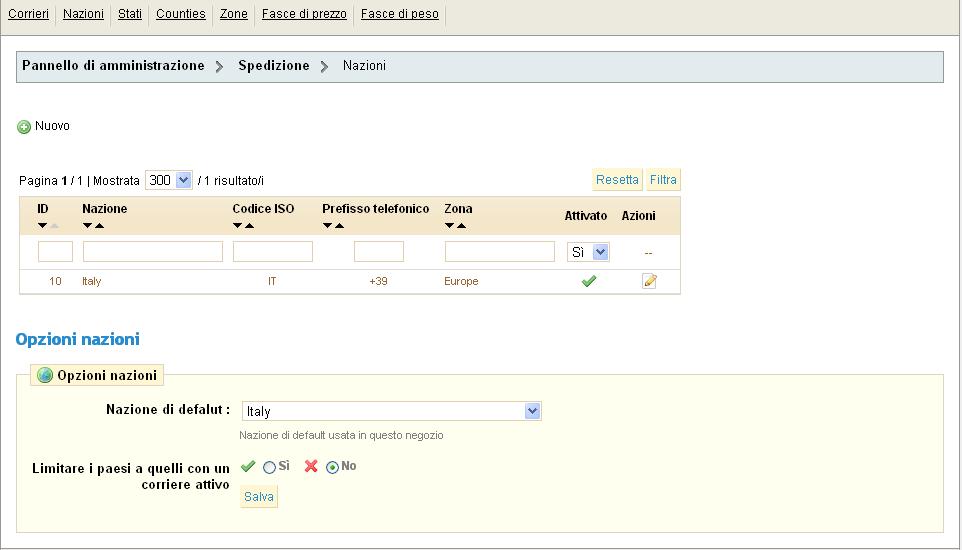962x550 pixels.
Task: Sort Zona column descending arrow
Action: click(449, 225)
